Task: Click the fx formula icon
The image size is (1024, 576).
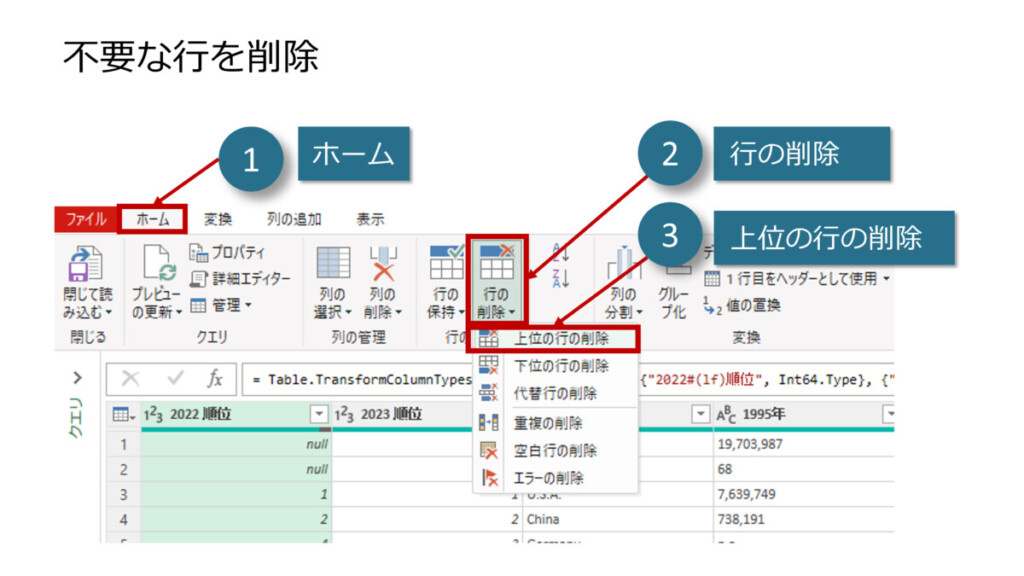Action: pyautogui.click(x=214, y=380)
